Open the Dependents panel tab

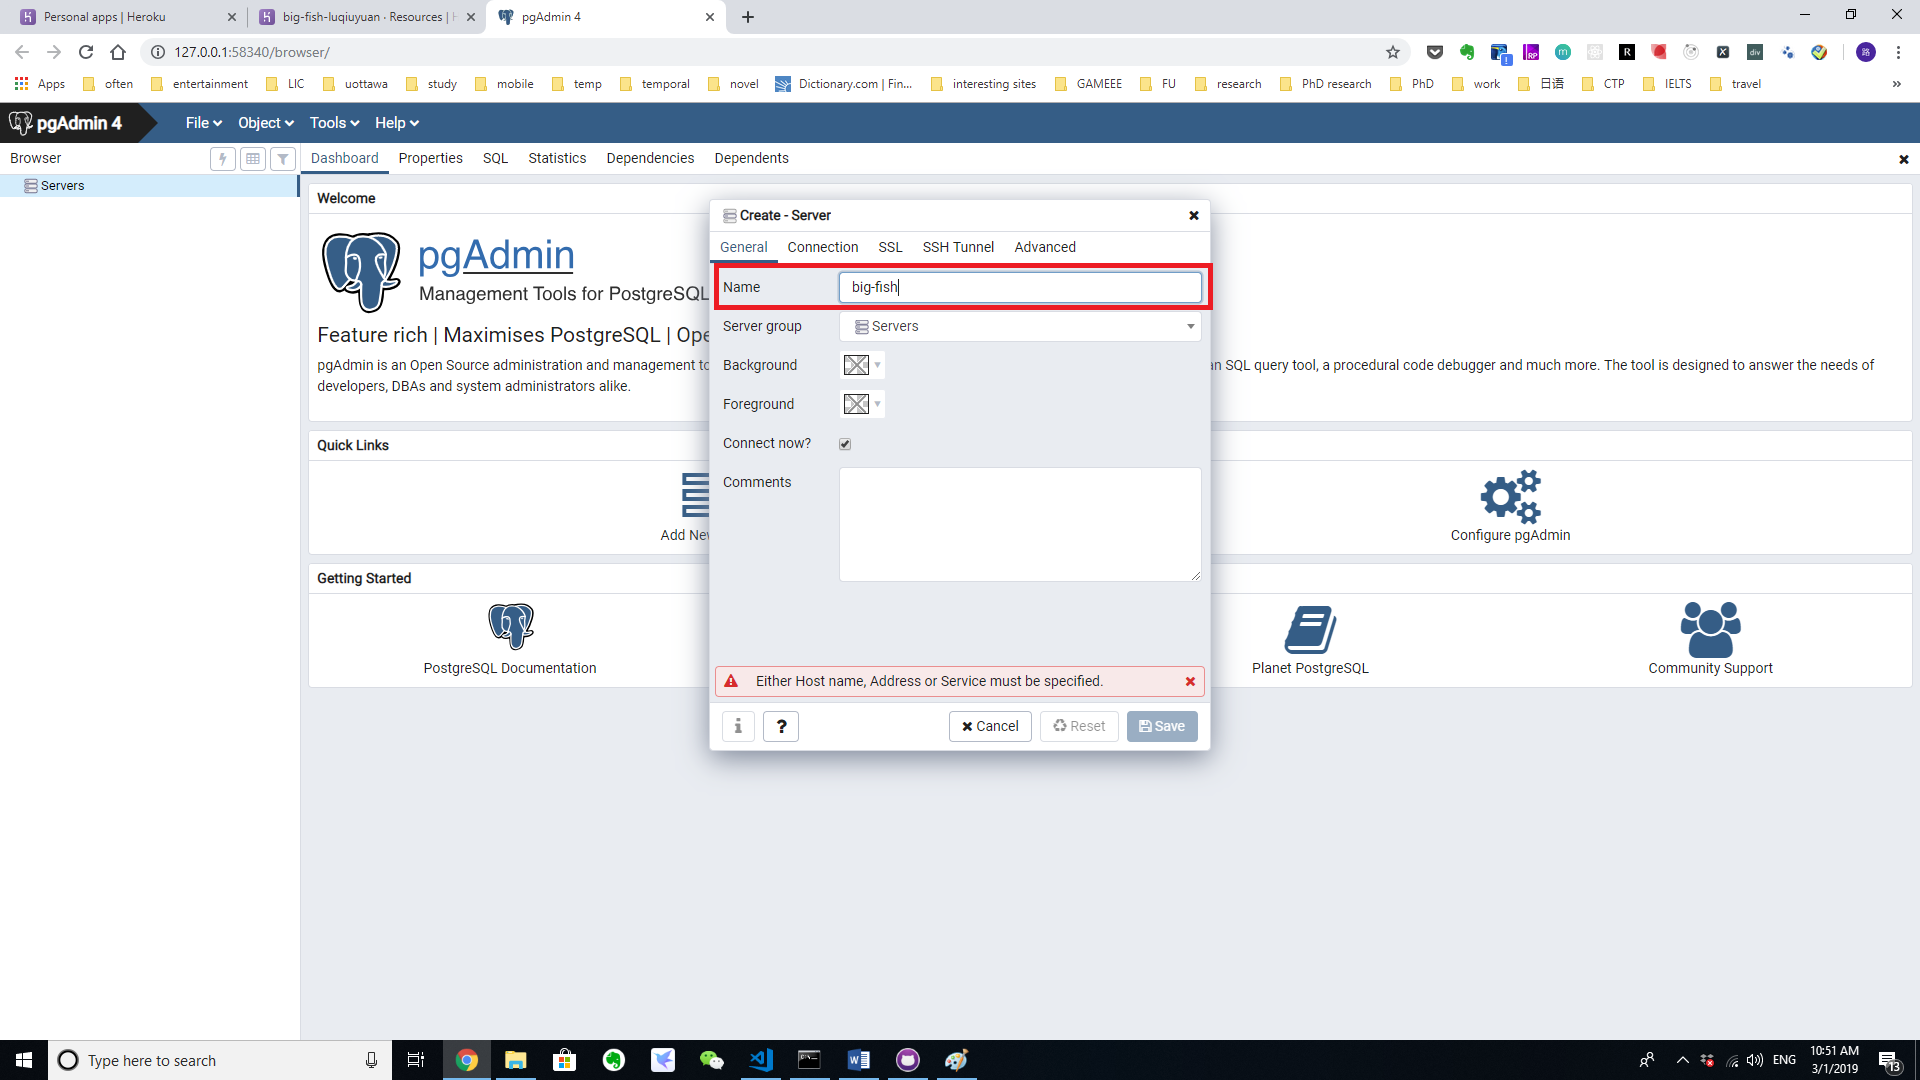751,158
